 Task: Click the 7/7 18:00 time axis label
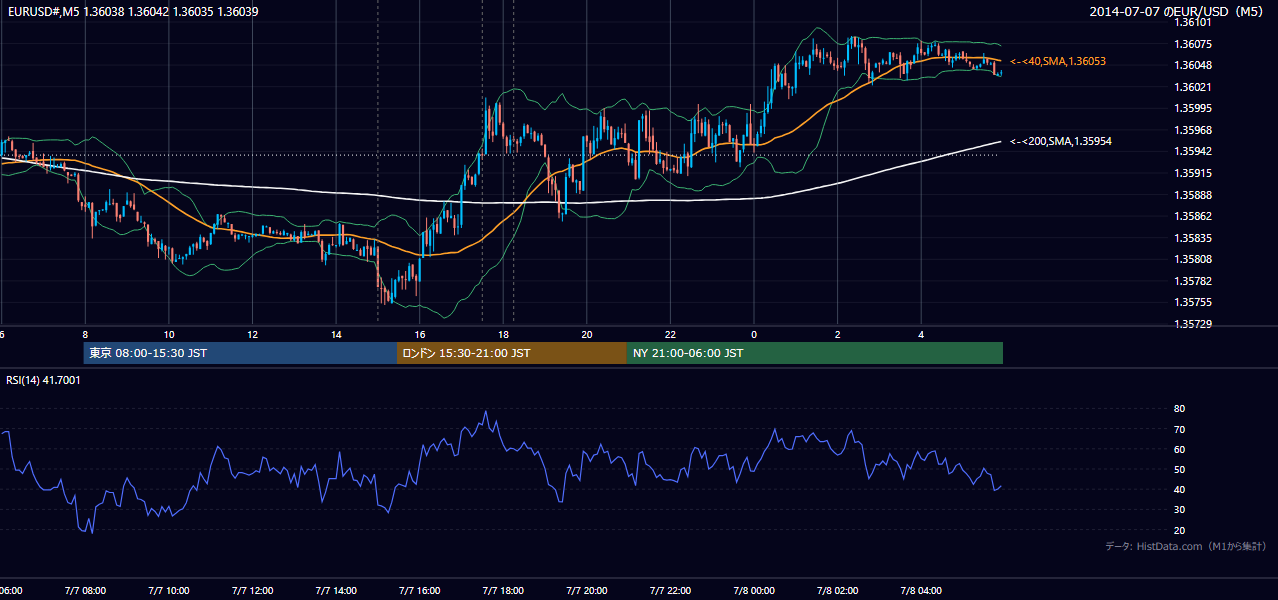click(x=503, y=591)
